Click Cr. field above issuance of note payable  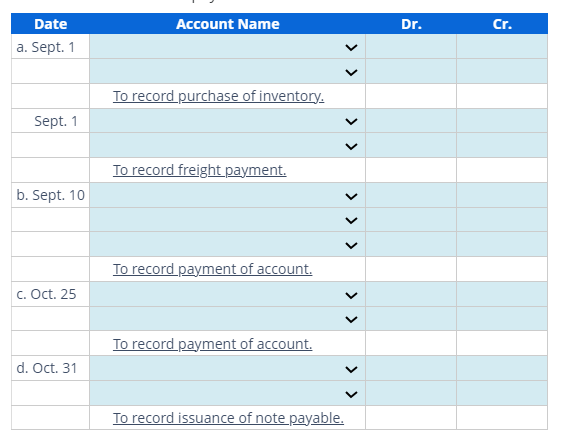tap(502, 394)
